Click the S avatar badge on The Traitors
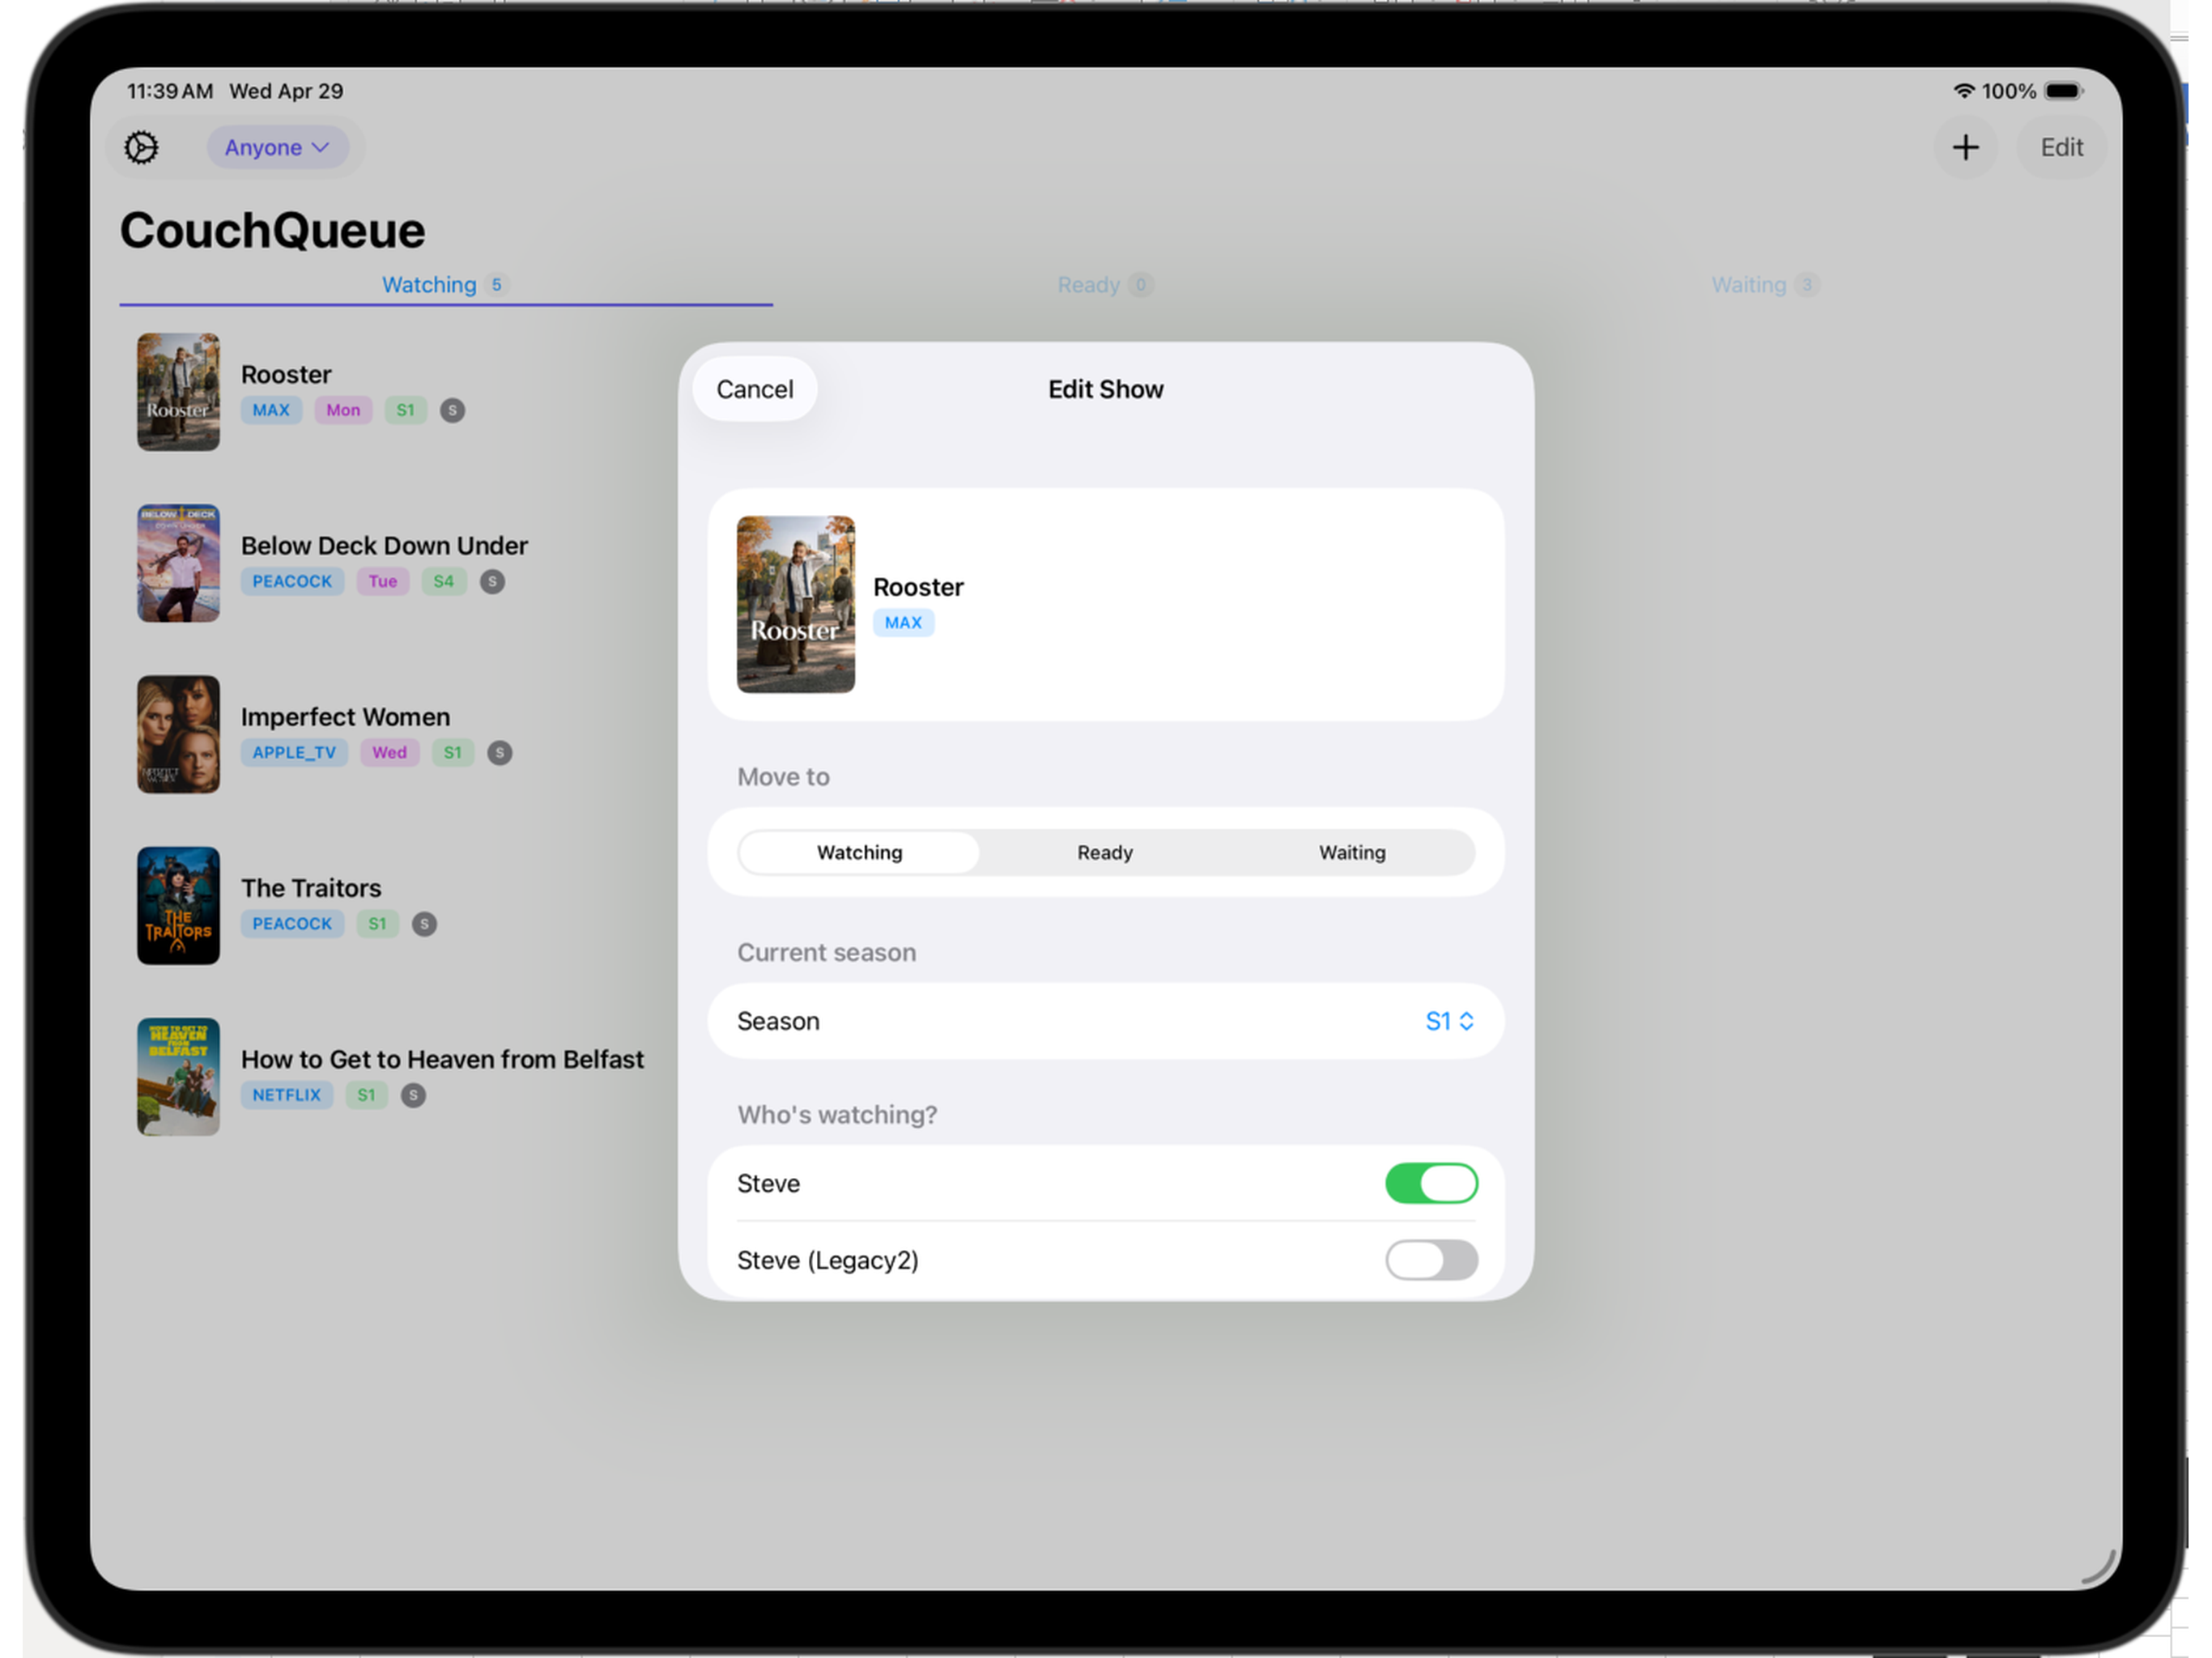Image resolution: width=2212 pixels, height=1658 pixels. (x=424, y=924)
